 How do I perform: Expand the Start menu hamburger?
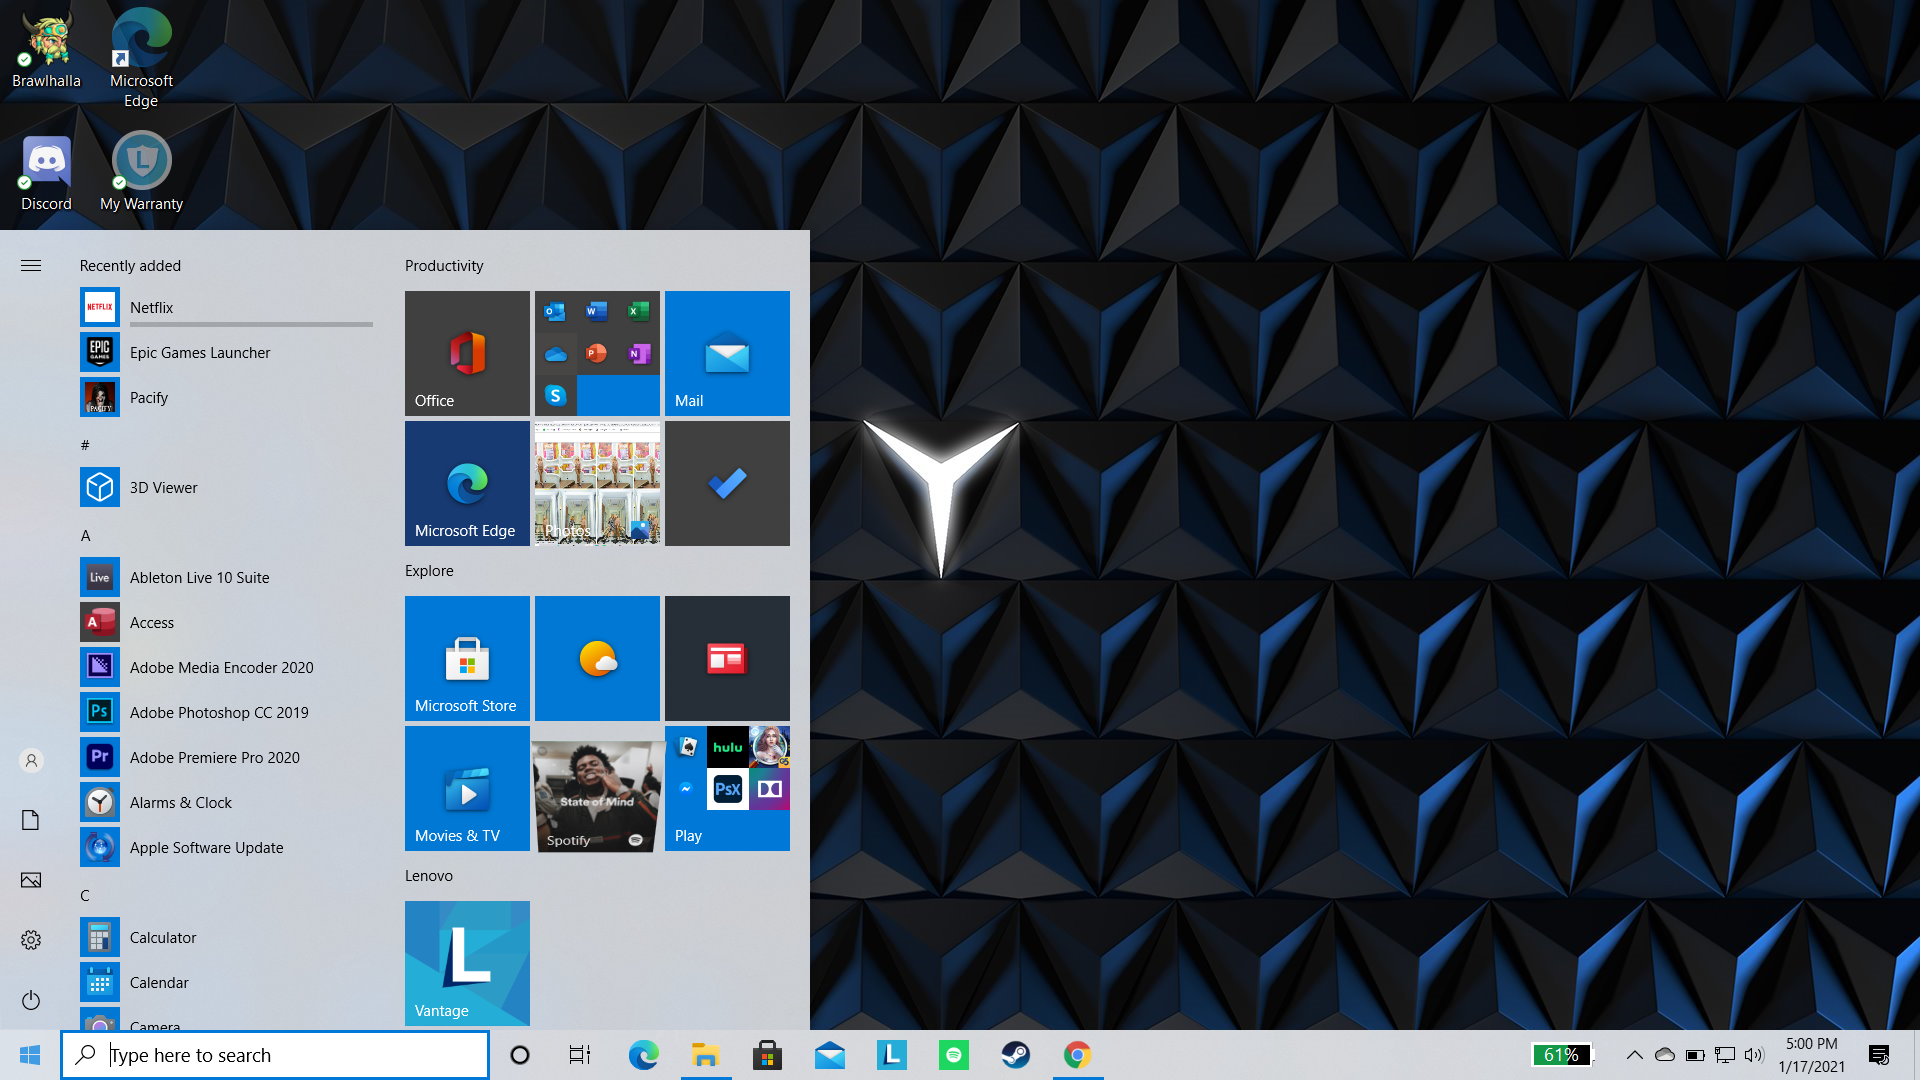[31, 265]
